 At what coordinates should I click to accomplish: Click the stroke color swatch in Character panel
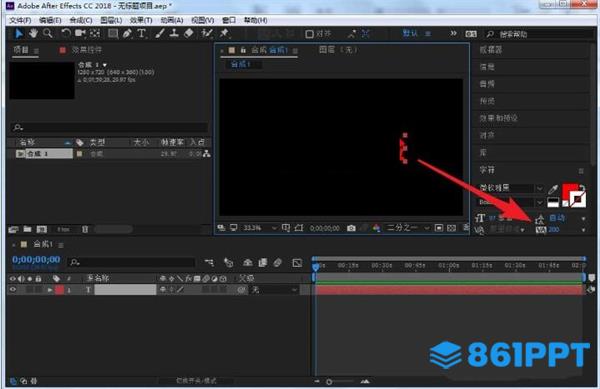(x=577, y=199)
